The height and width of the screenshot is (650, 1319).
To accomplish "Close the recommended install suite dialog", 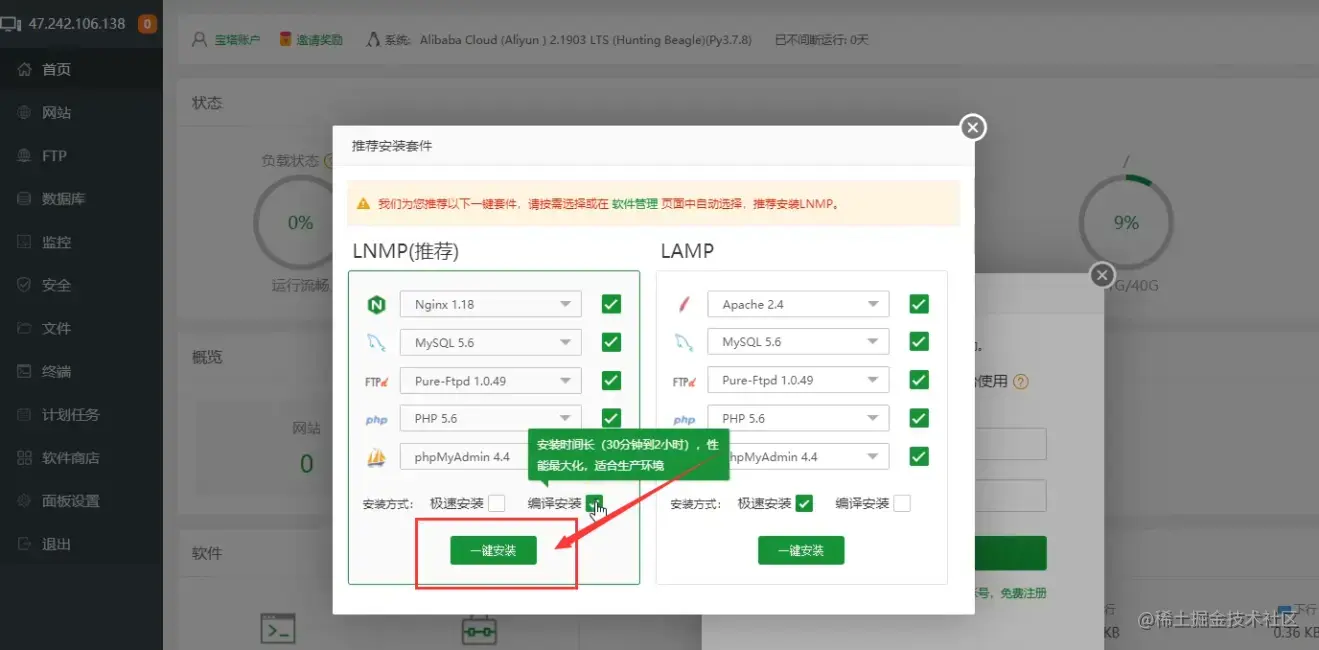I will click(973, 128).
